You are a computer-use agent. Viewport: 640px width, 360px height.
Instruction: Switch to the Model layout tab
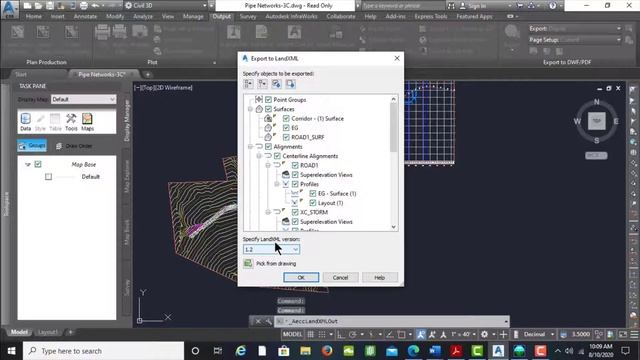[19, 332]
